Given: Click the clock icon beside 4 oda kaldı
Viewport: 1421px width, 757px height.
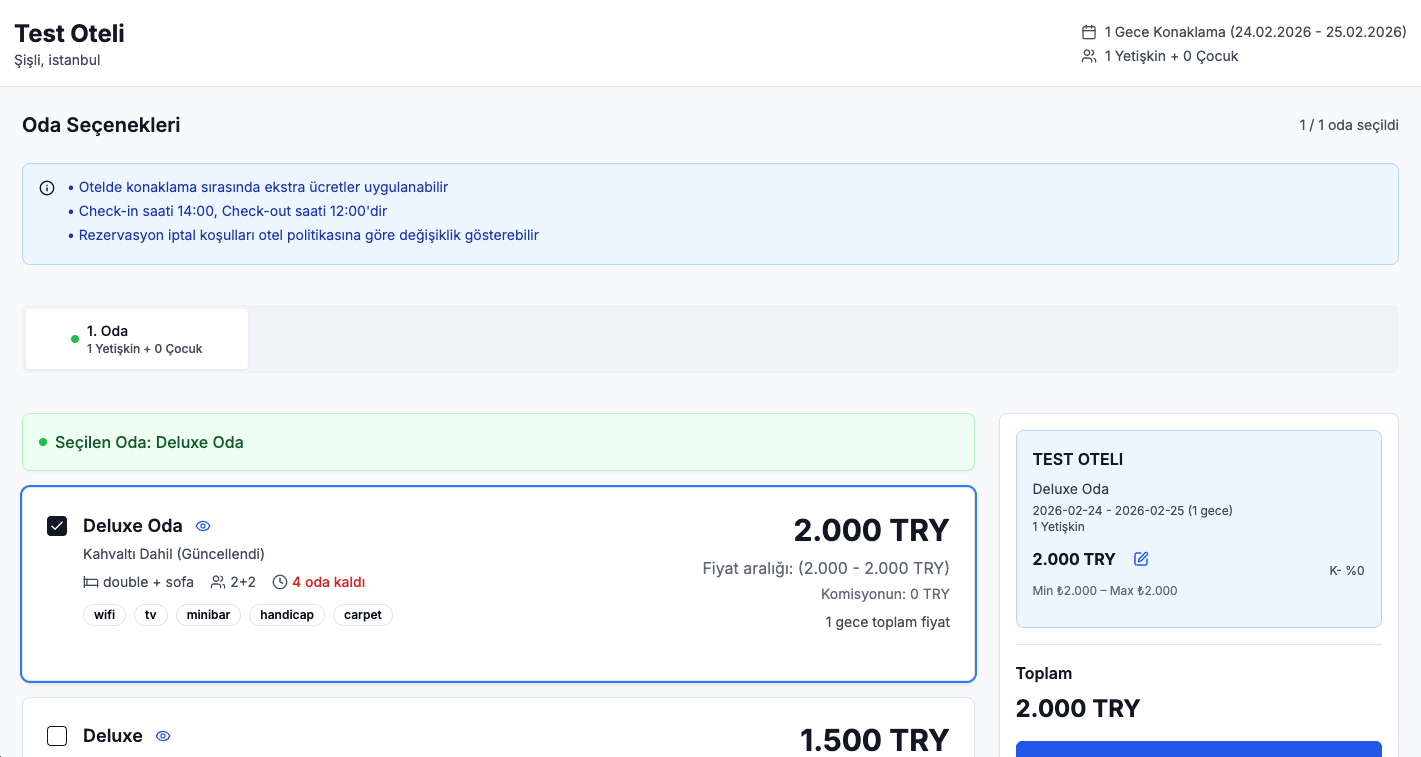Looking at the screenshot, I should click(x=280, y=582).
